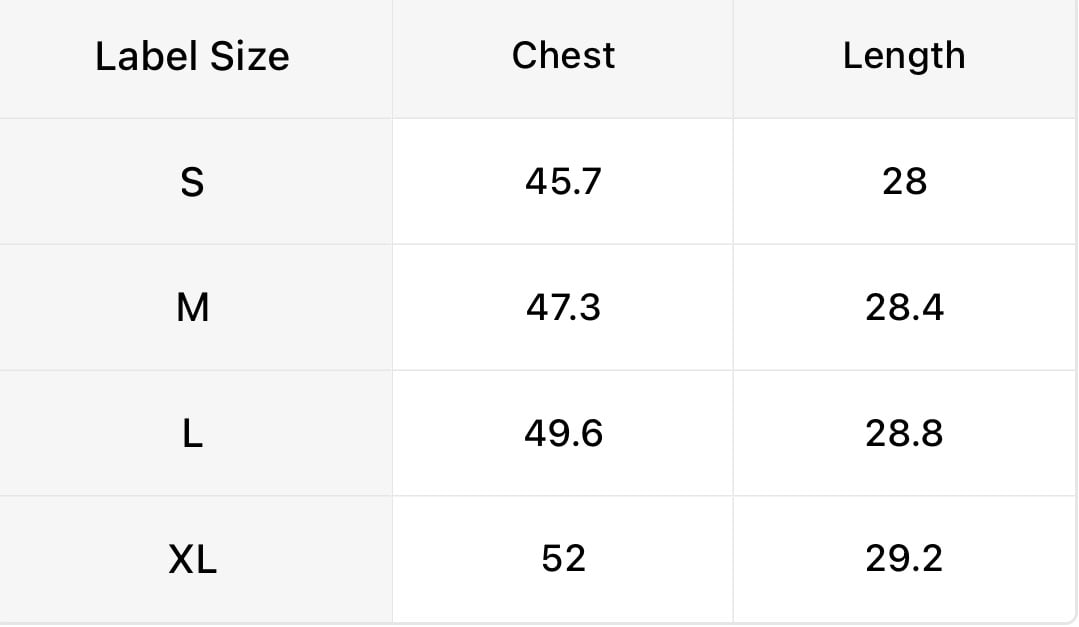
Task: Choose the L size row label
Action: point(192,434)
